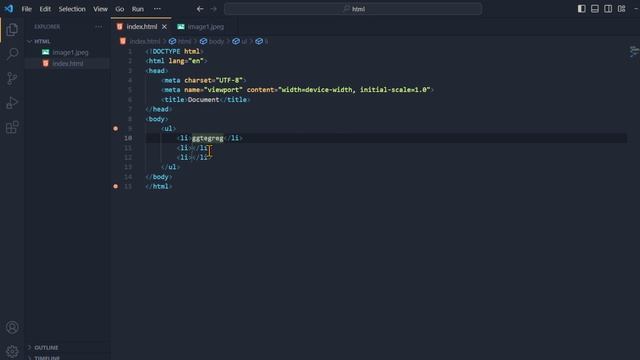Open Run and Debug view
The width and height of the screenshot is (640, 360).
pos(12,102)
